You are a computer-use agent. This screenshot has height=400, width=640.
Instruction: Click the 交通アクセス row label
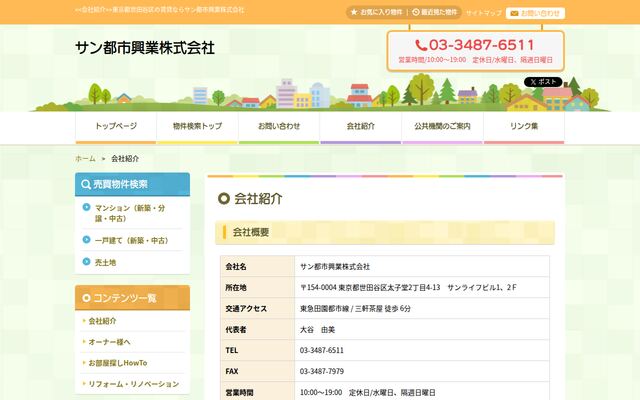coord(246,309)
